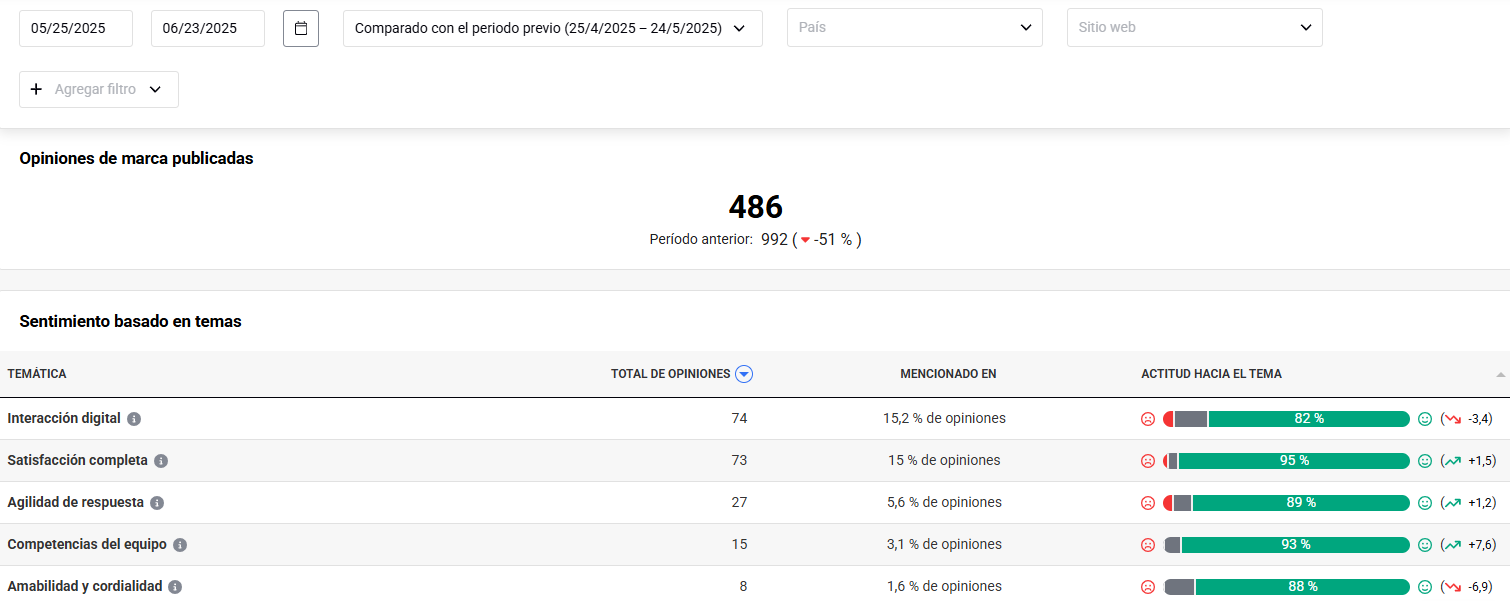This screenshot has height=601, width=1510.
Task: Open the comparison period dropdown
Action: click(x=552, y=28)
